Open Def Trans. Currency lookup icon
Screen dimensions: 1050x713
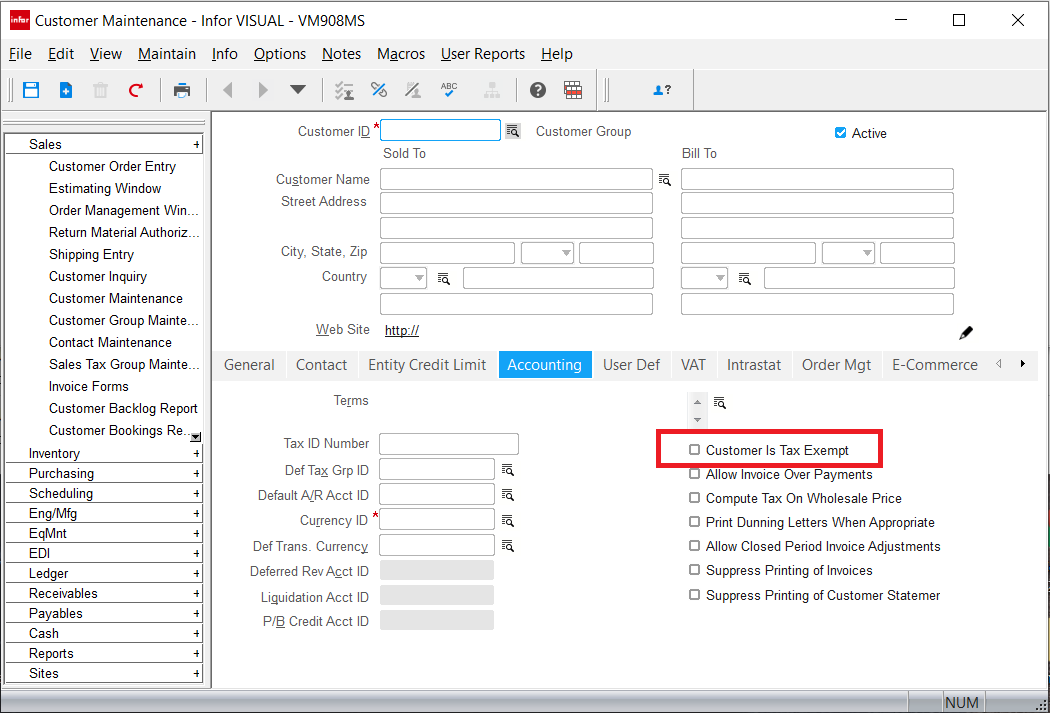[508, 546]
